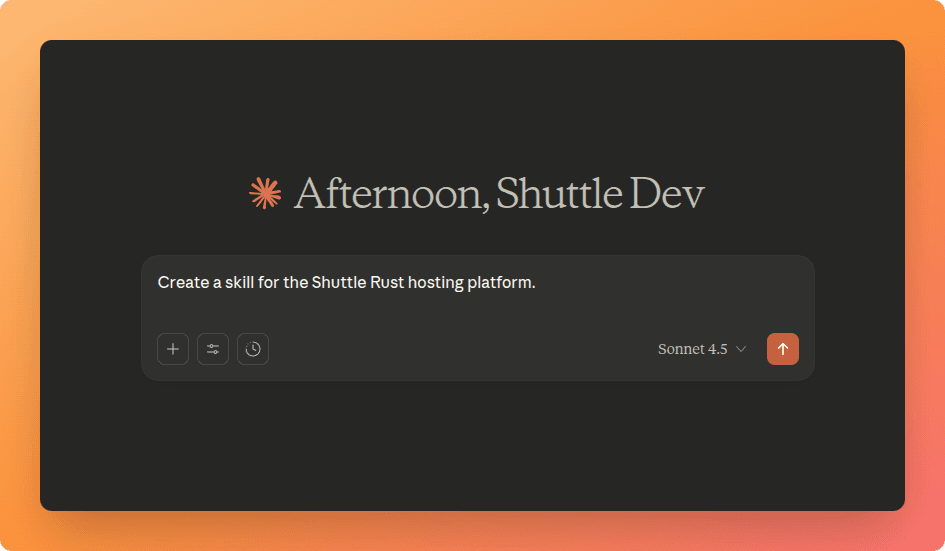Click the orange Claude starburst logo
This screenshot has height=551, width=945.
coord(265,193)
